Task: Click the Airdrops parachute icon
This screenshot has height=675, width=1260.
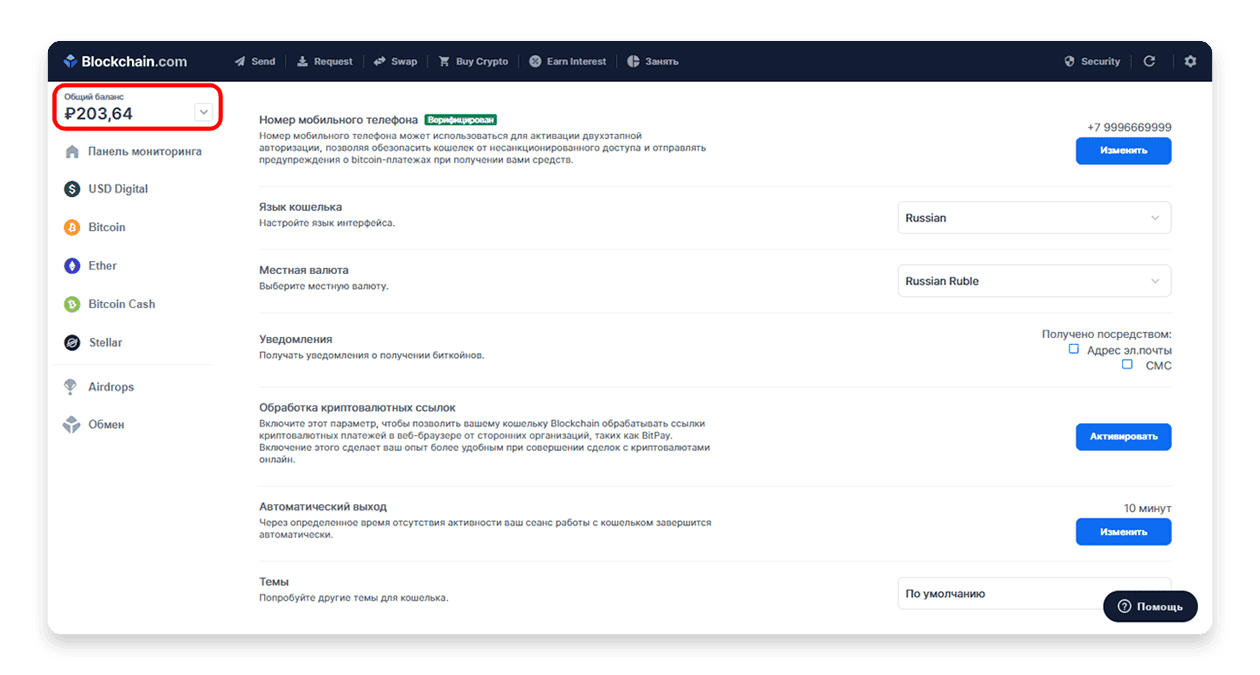Action: (72, 387)
